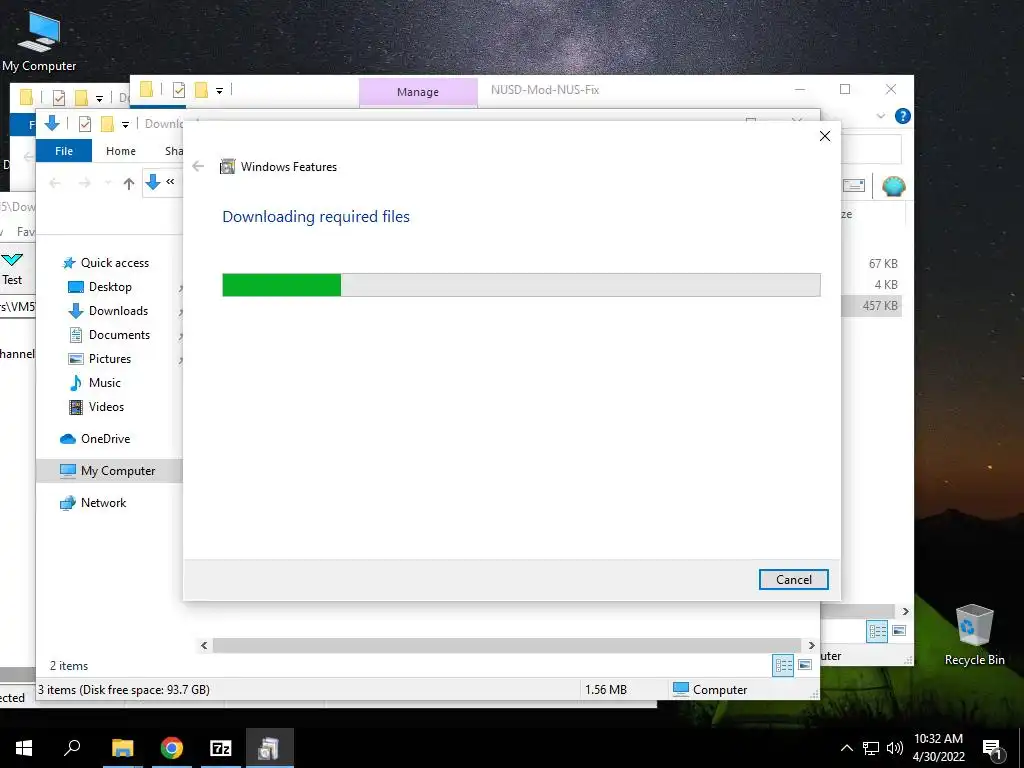Open File Explorer from taskbar
Screen dimensions: 1024x768
click(122, 748)
